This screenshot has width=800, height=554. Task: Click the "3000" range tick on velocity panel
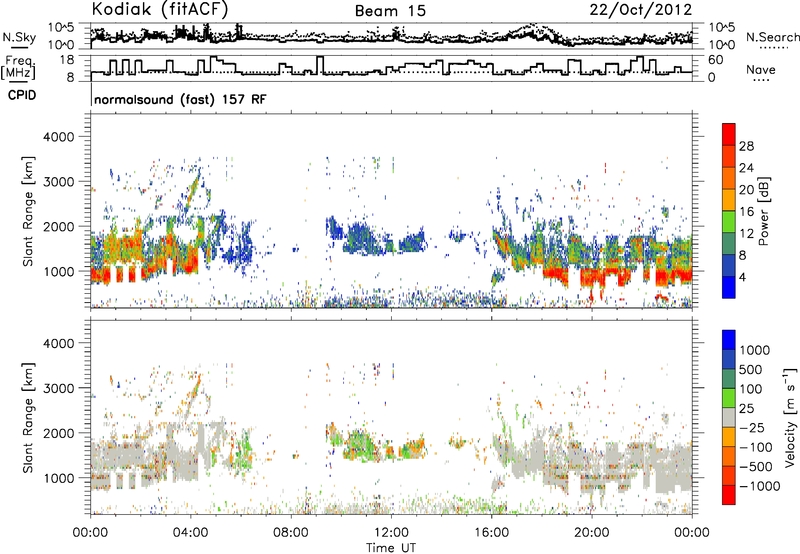tap(57, 388)
